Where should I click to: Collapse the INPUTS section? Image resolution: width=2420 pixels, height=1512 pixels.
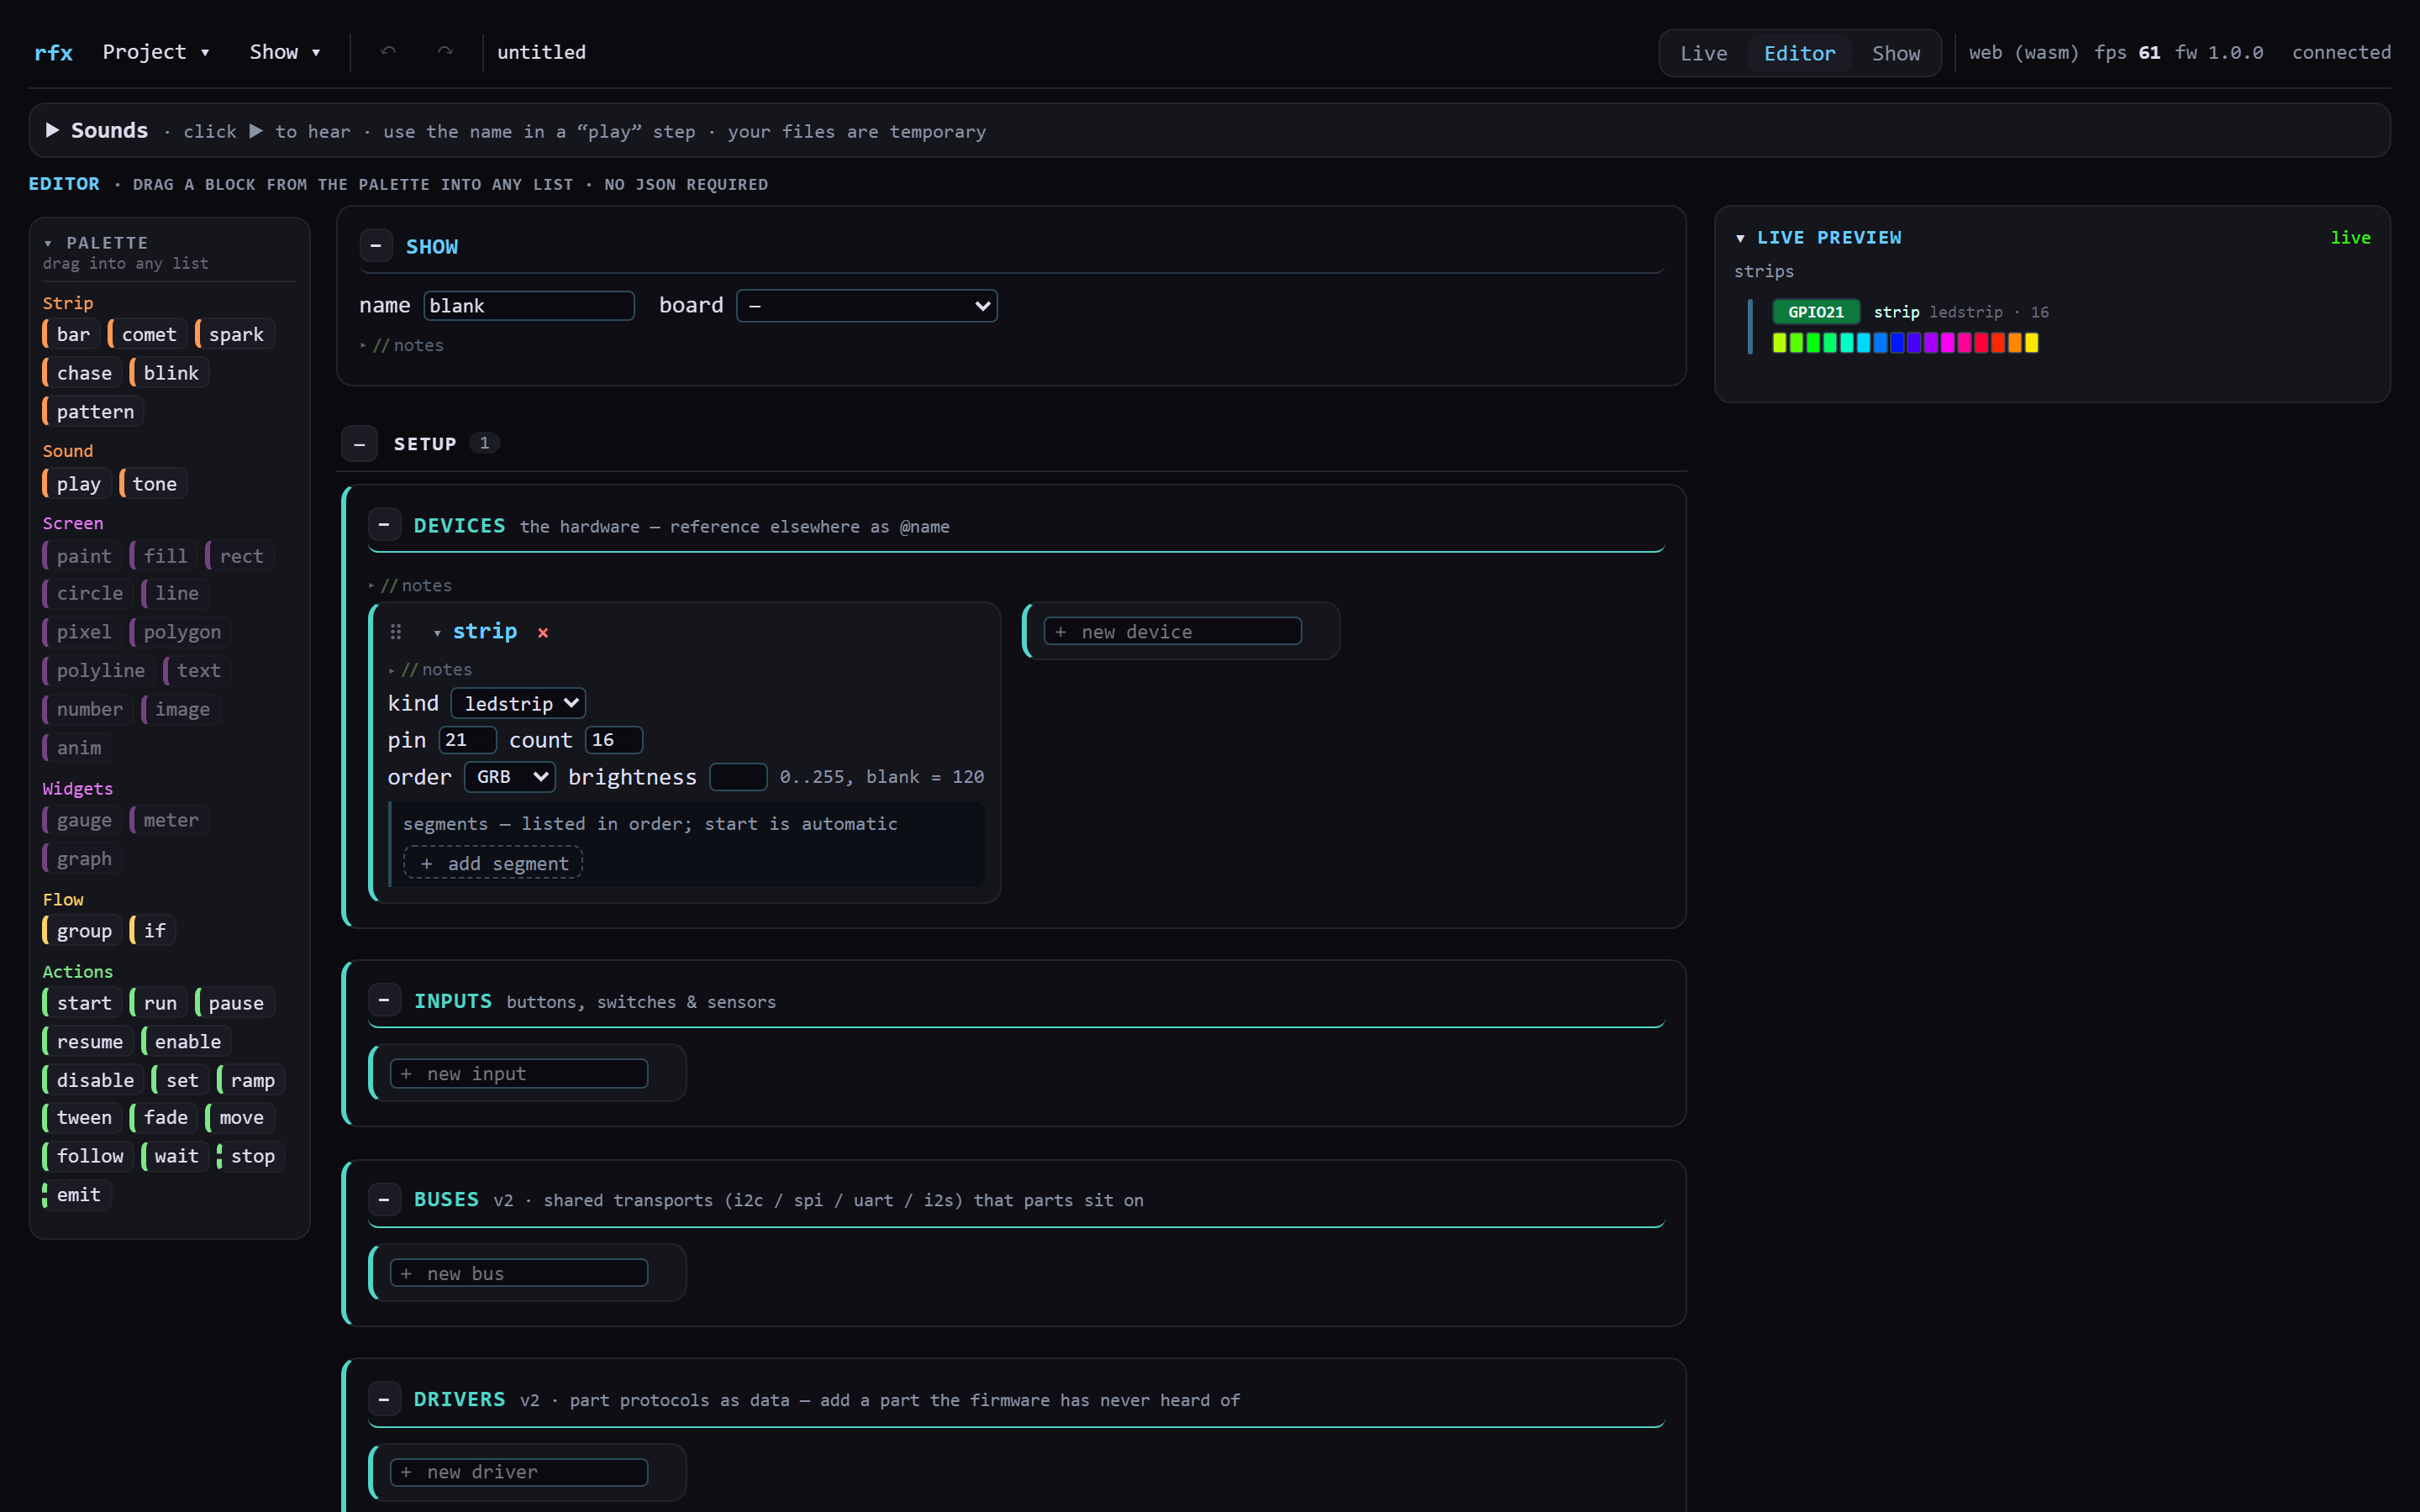384,1000
